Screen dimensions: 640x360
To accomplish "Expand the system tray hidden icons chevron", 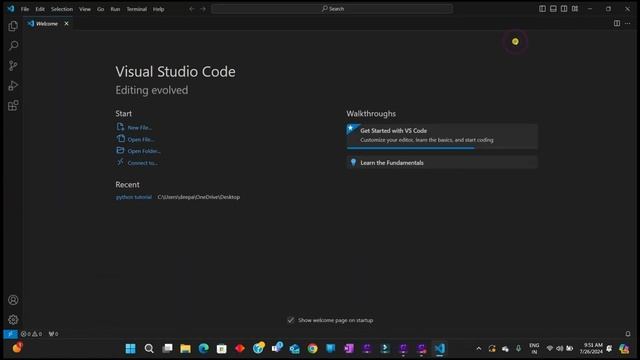I will click(x=479, y=348).
